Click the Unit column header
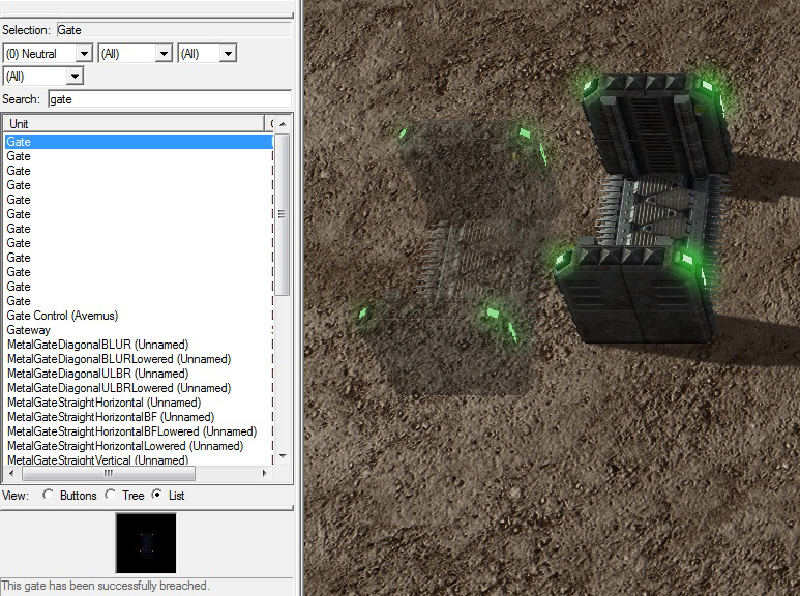This screenshot has width=800, height=596. [x=134, y=123]
